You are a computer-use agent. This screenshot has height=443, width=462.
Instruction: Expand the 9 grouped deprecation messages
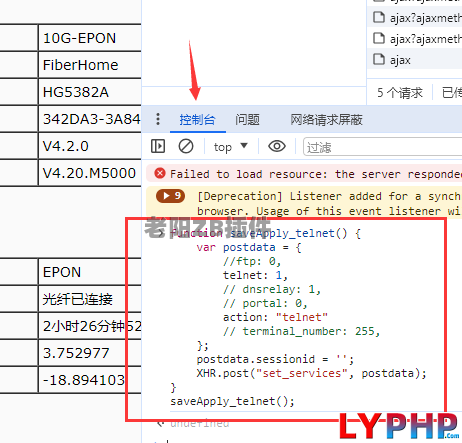[x=170, y=196]
